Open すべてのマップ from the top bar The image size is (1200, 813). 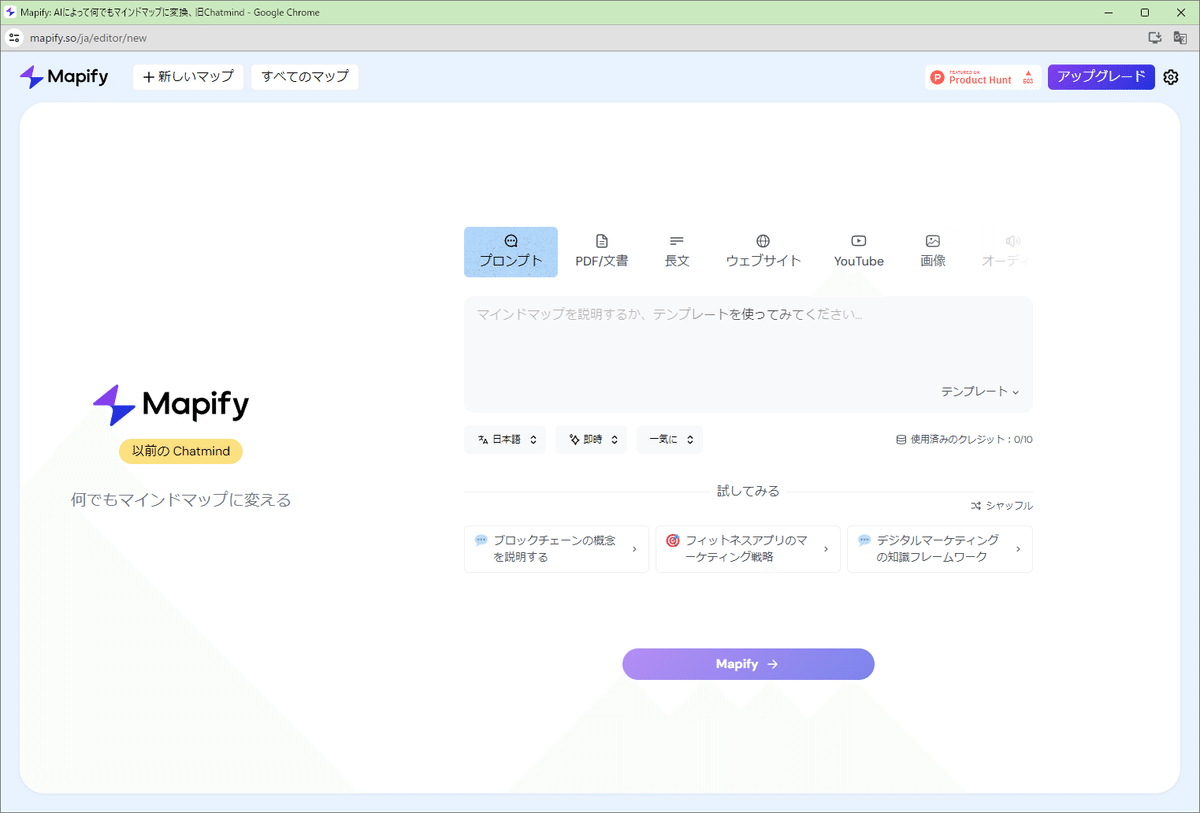pyautogui.click(x=302, y=76)
